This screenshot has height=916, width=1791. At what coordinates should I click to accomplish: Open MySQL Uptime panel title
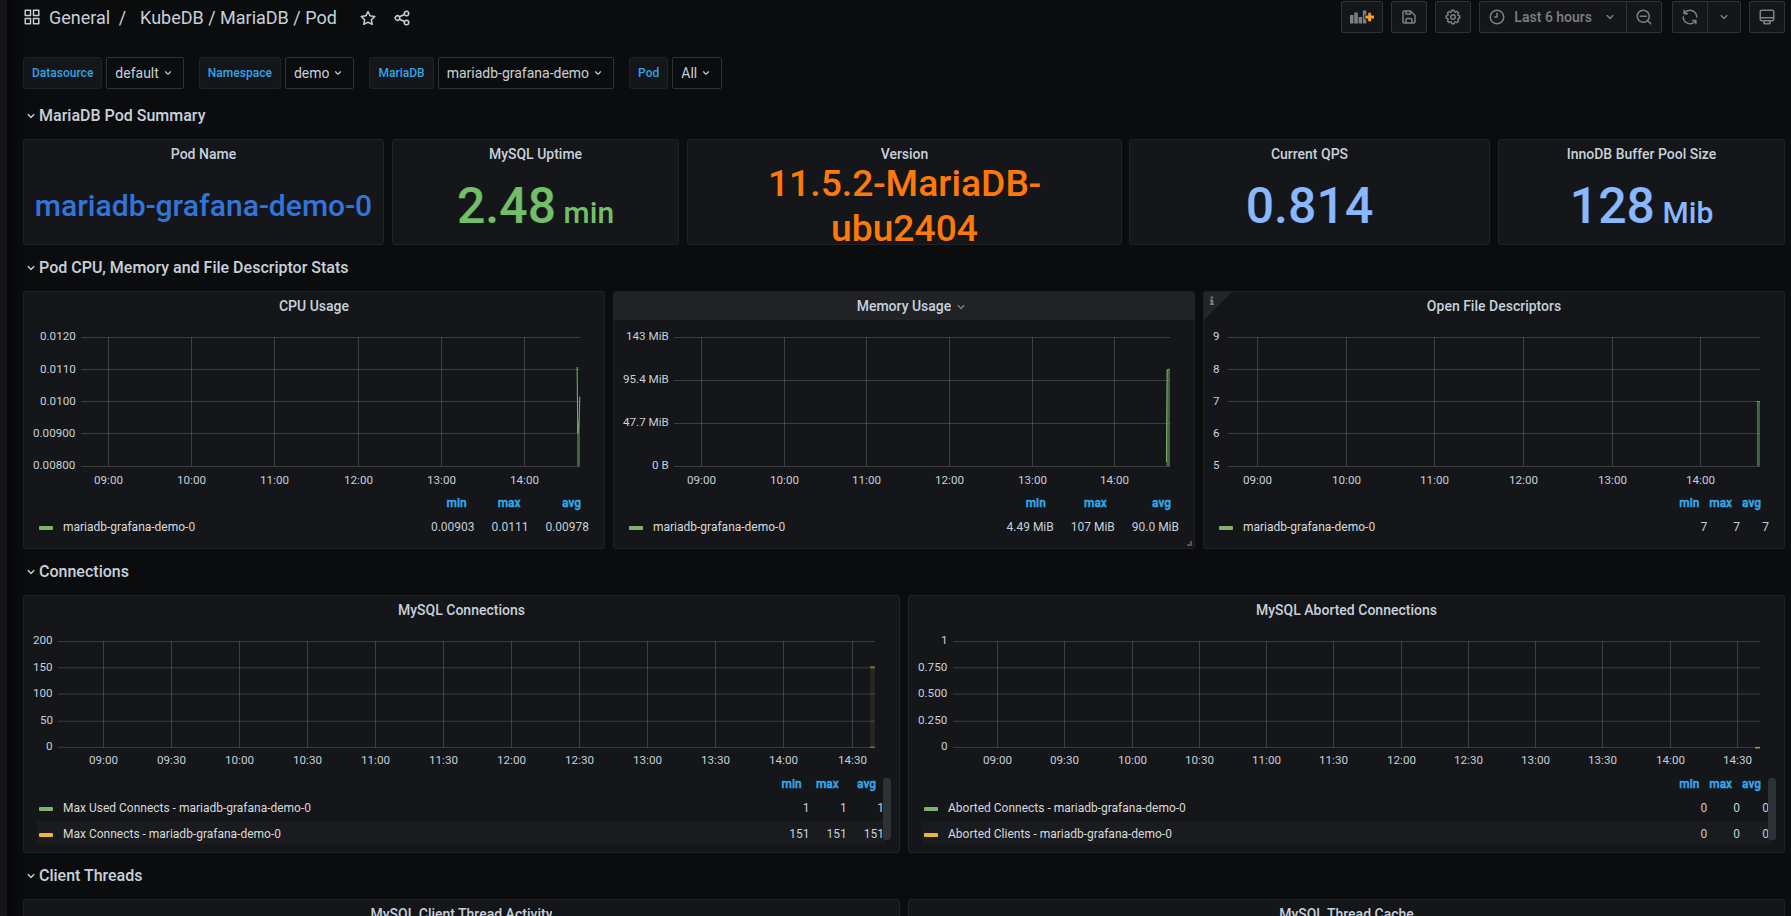pyautogui.click(x=535, y=154)
